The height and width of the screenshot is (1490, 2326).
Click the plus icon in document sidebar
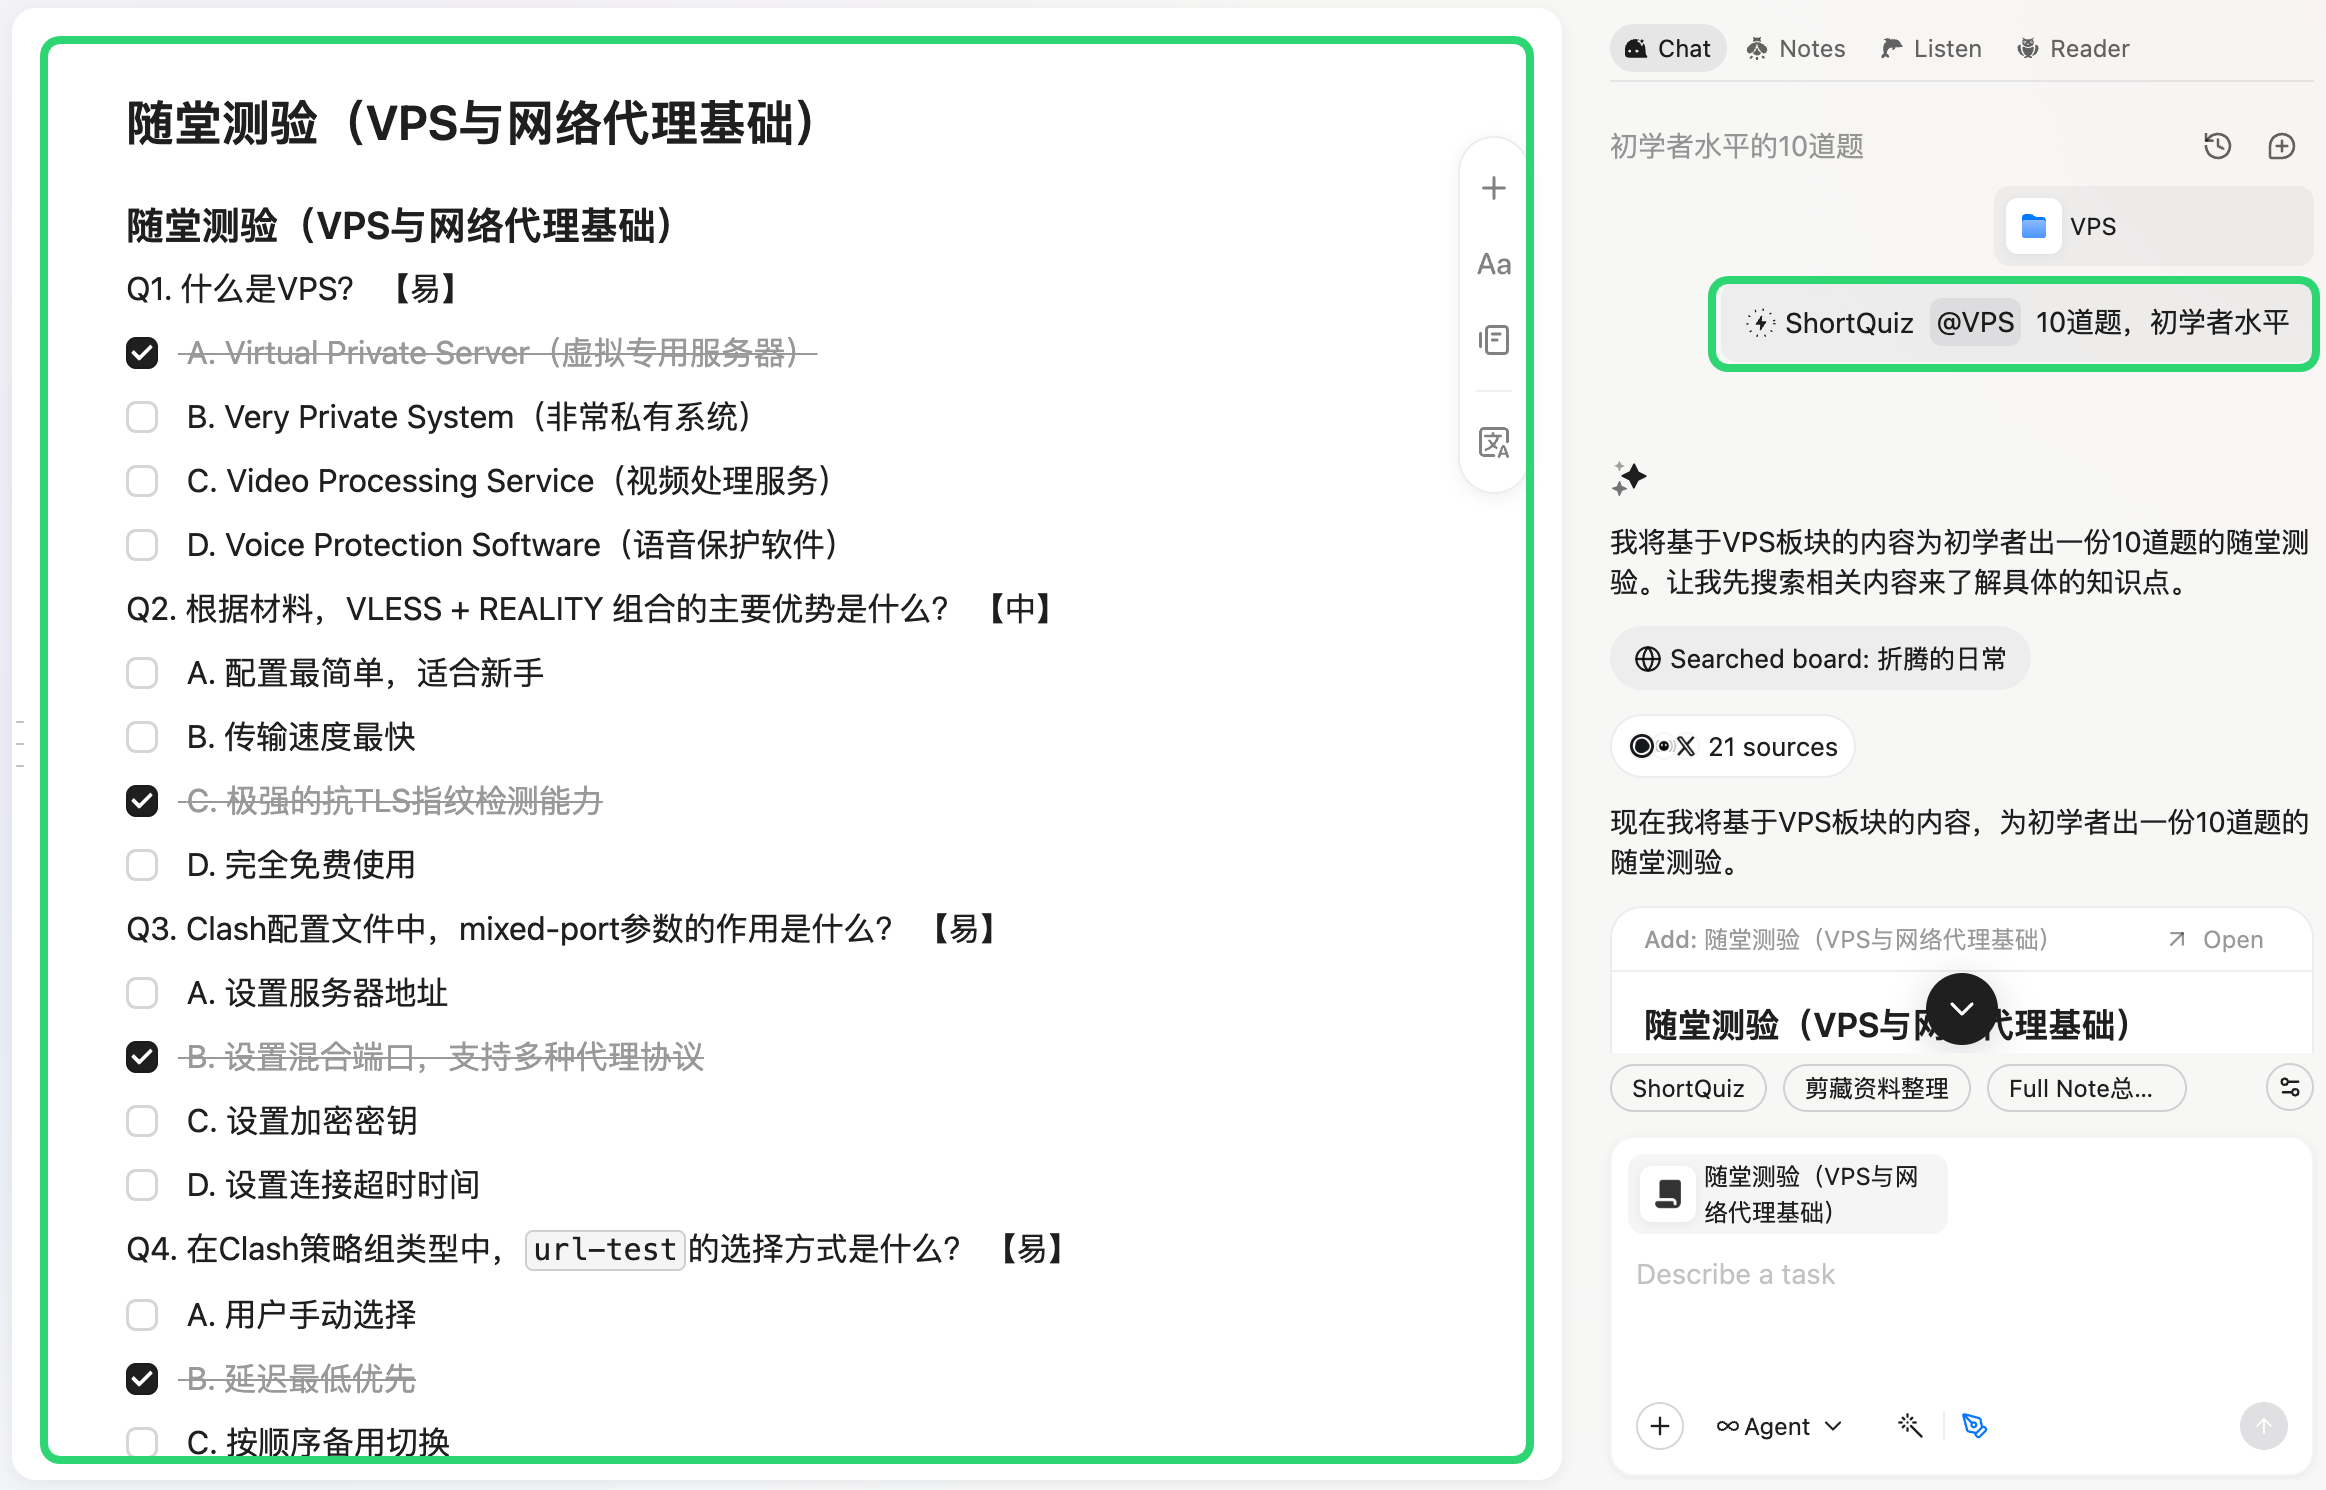click(x=1493, y=188)
